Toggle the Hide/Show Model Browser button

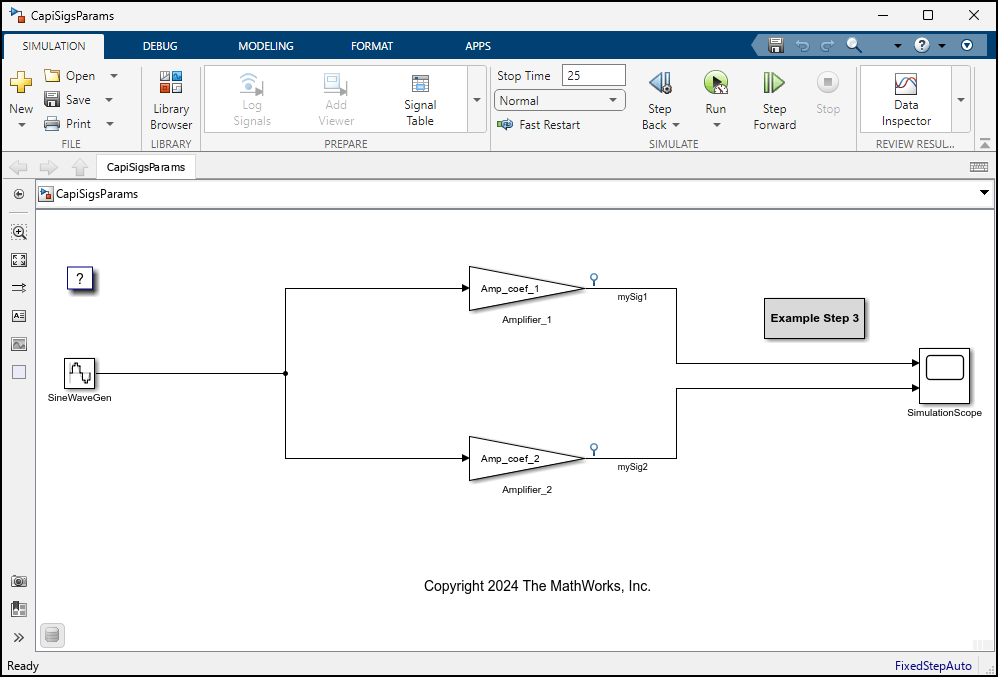coord(19,194)
